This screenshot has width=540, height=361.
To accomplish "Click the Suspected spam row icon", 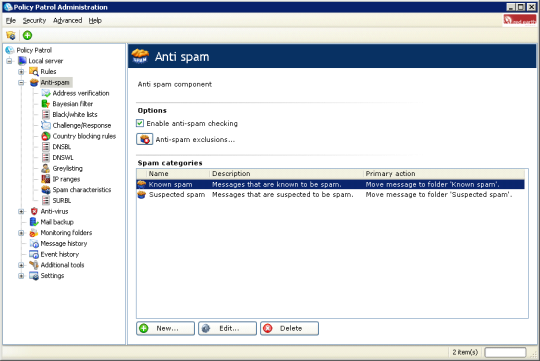I will [142, 195].
